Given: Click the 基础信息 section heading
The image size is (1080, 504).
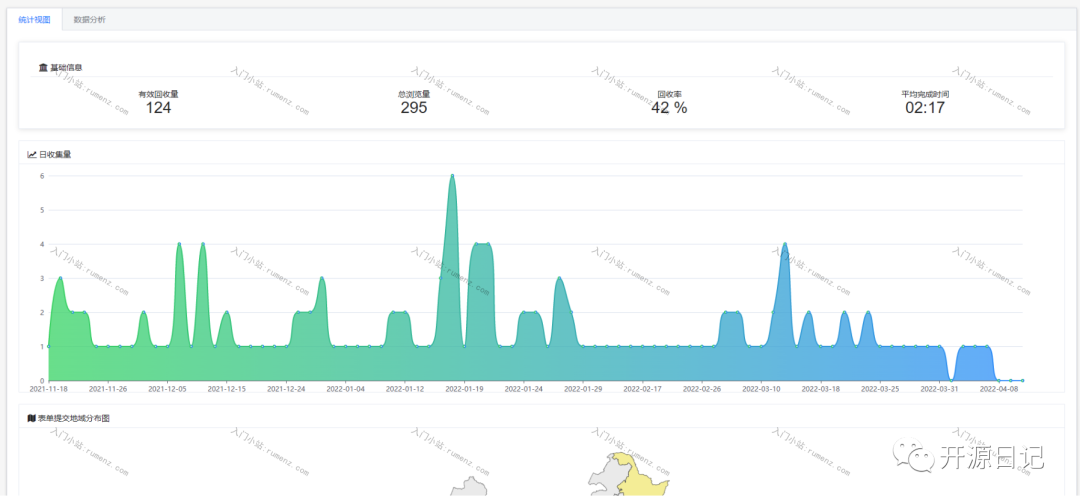Looking at the screenshot, I should [x=67, y=67].
